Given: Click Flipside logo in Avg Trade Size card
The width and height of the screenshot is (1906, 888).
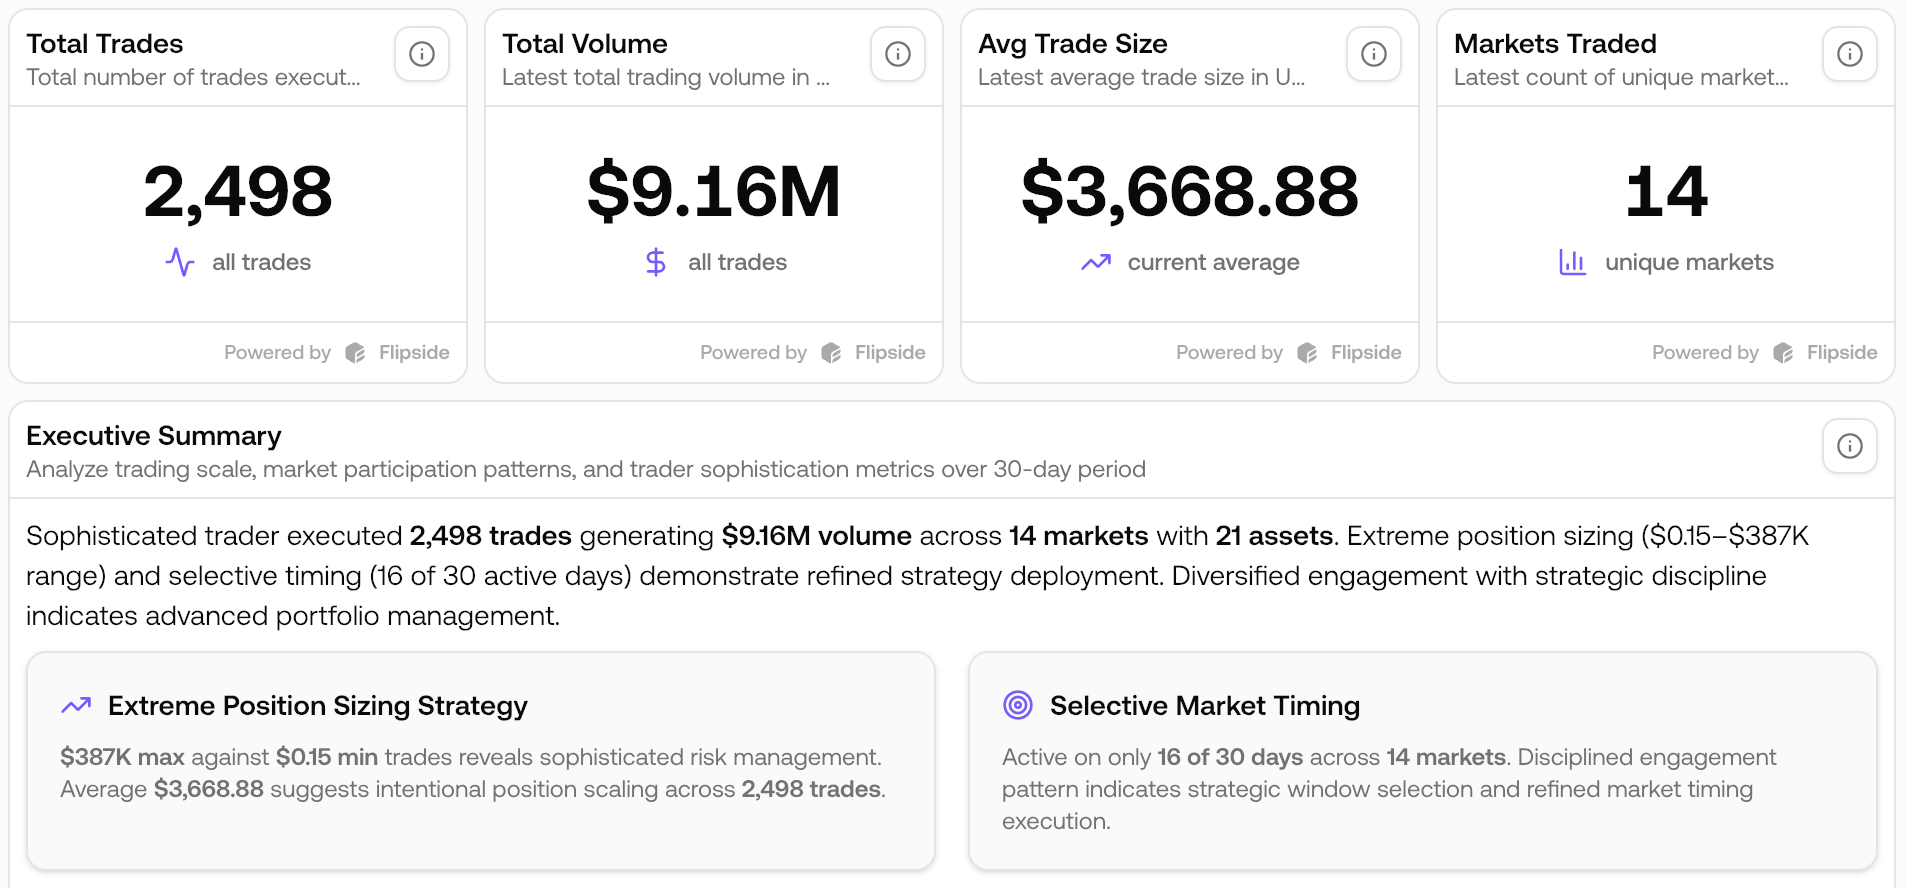Looking at the screenshot, I should (x=1307, y=352).
